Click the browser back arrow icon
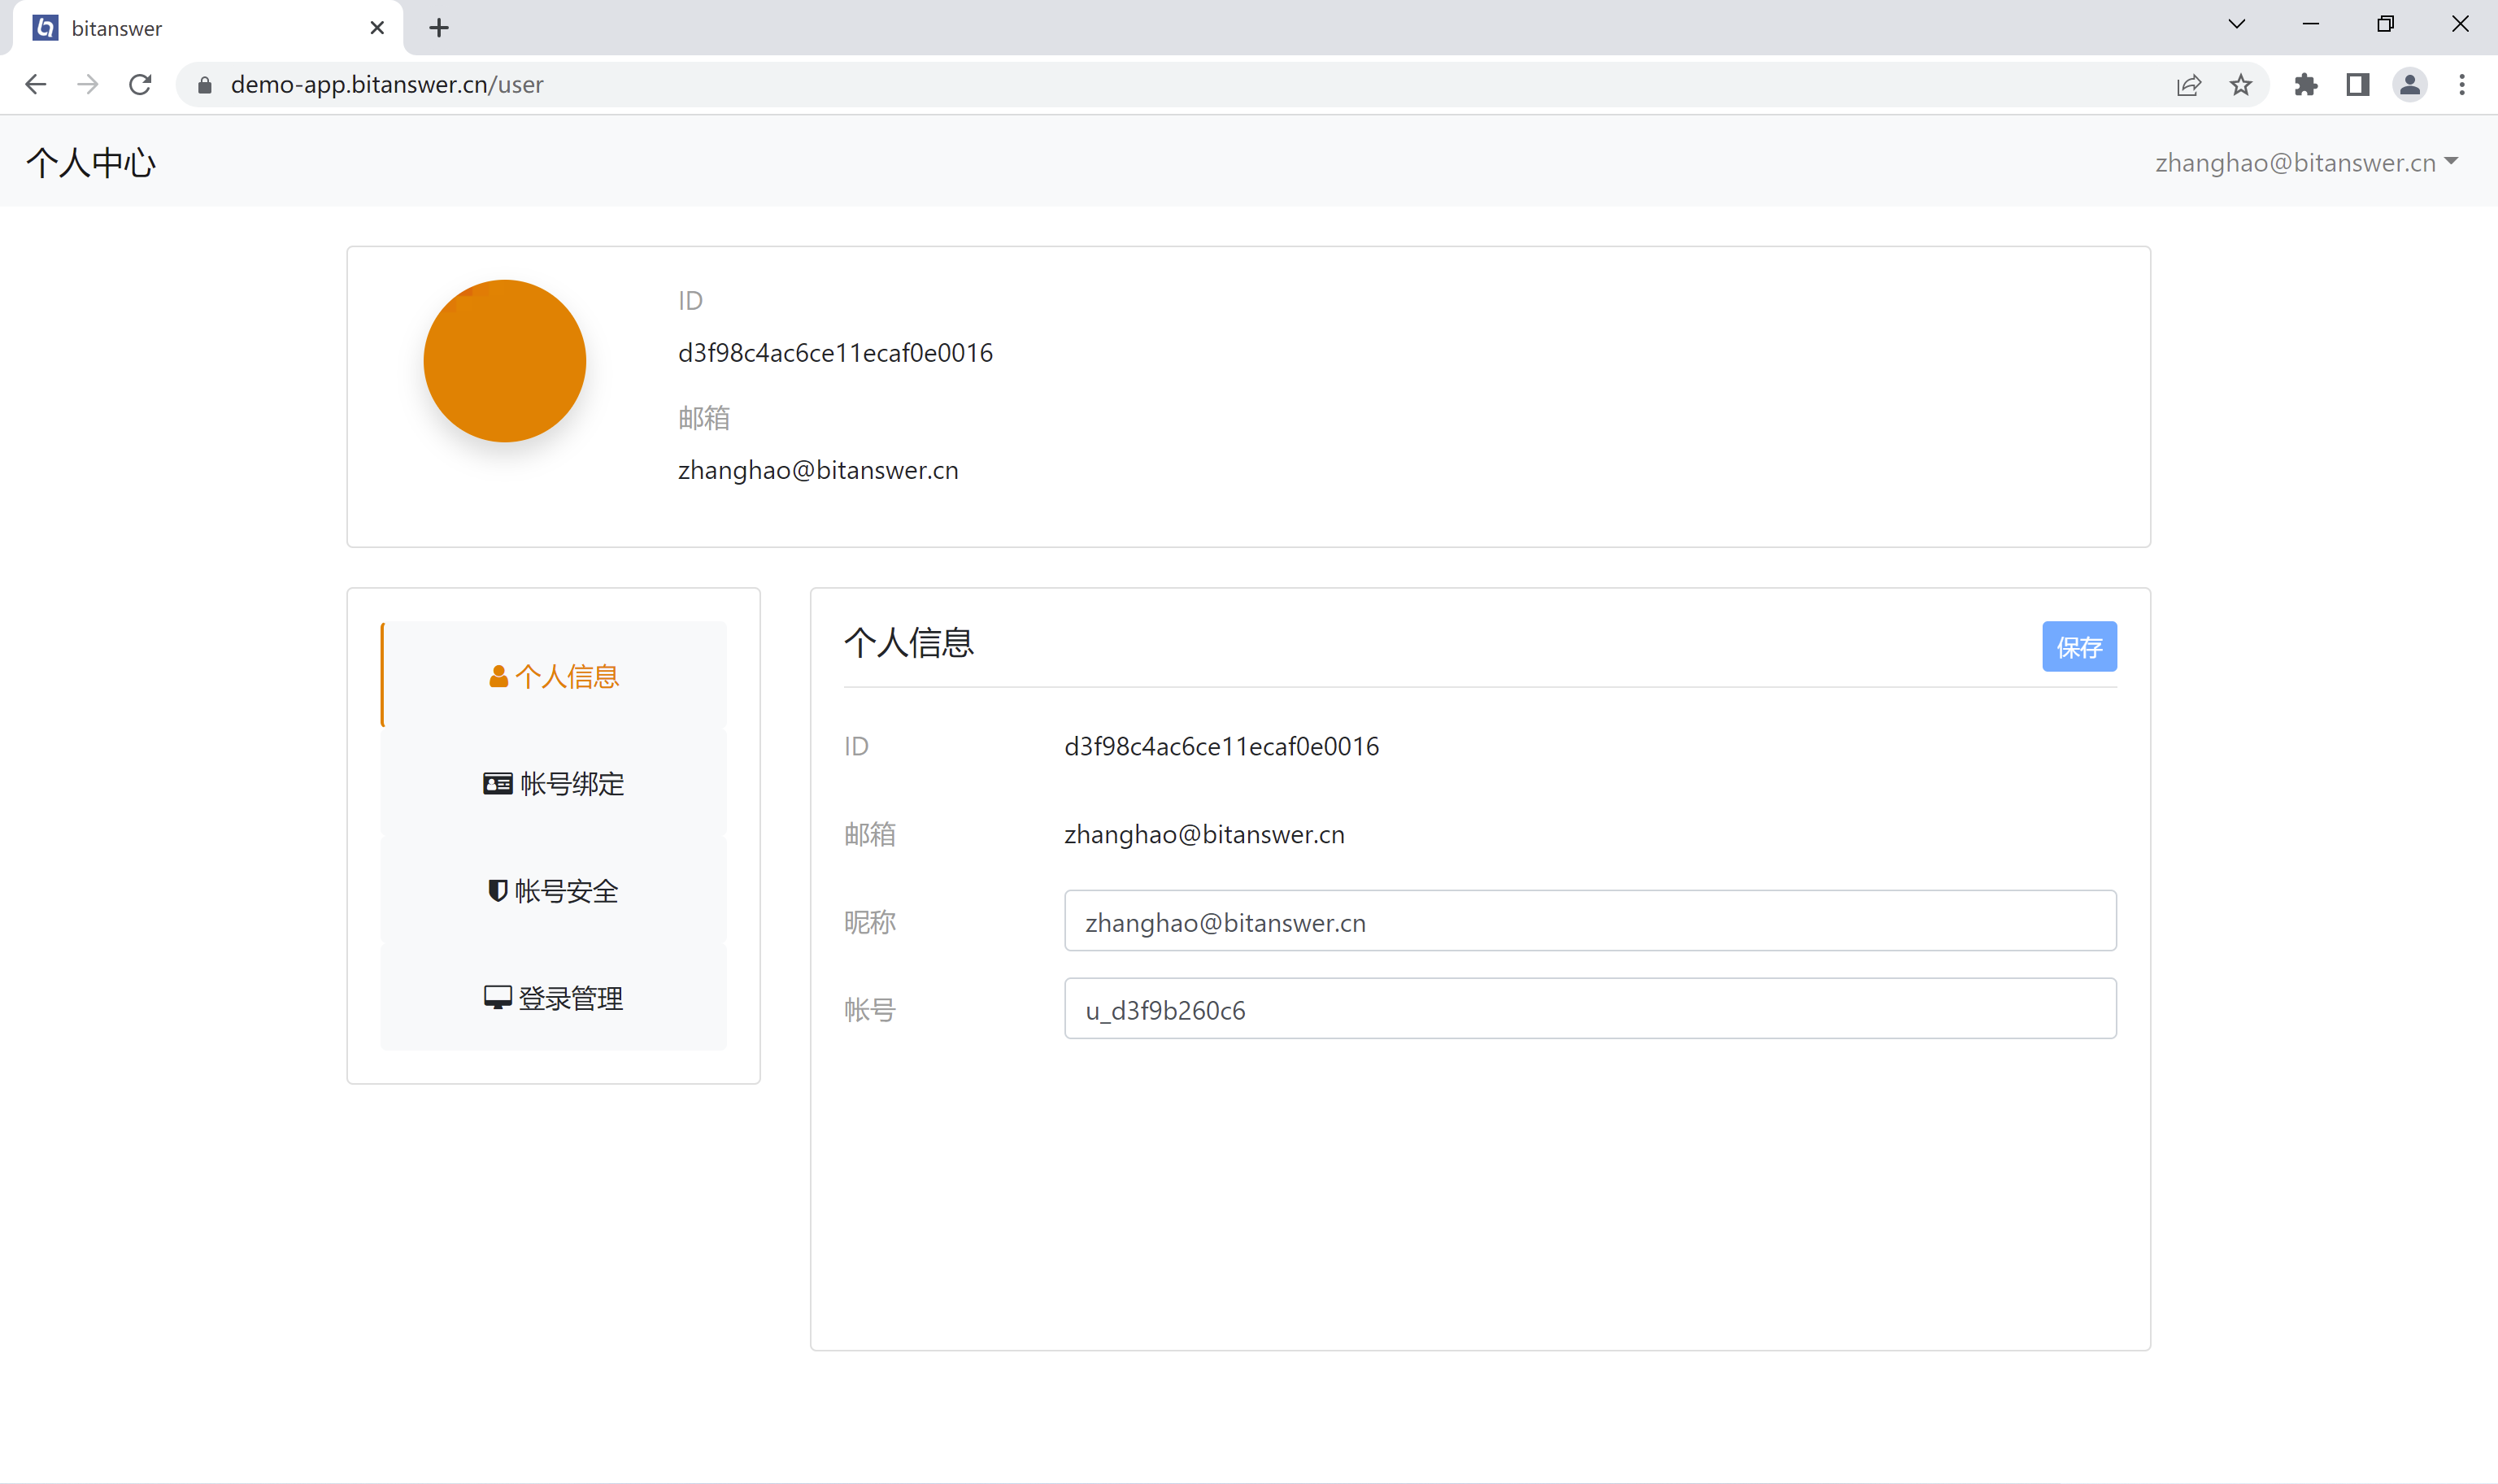Screen dimensions: 2498x1484 (36, 85)
